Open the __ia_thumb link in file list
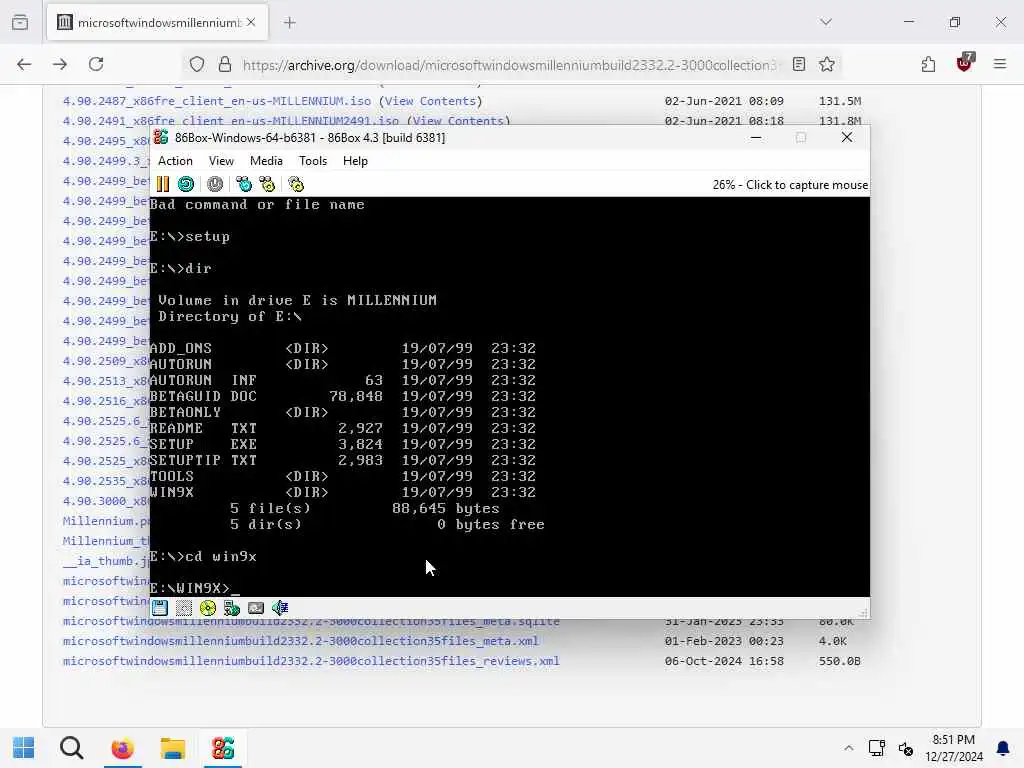The height and width of the screenshot is (768, 1024). [x=106, y=561]
